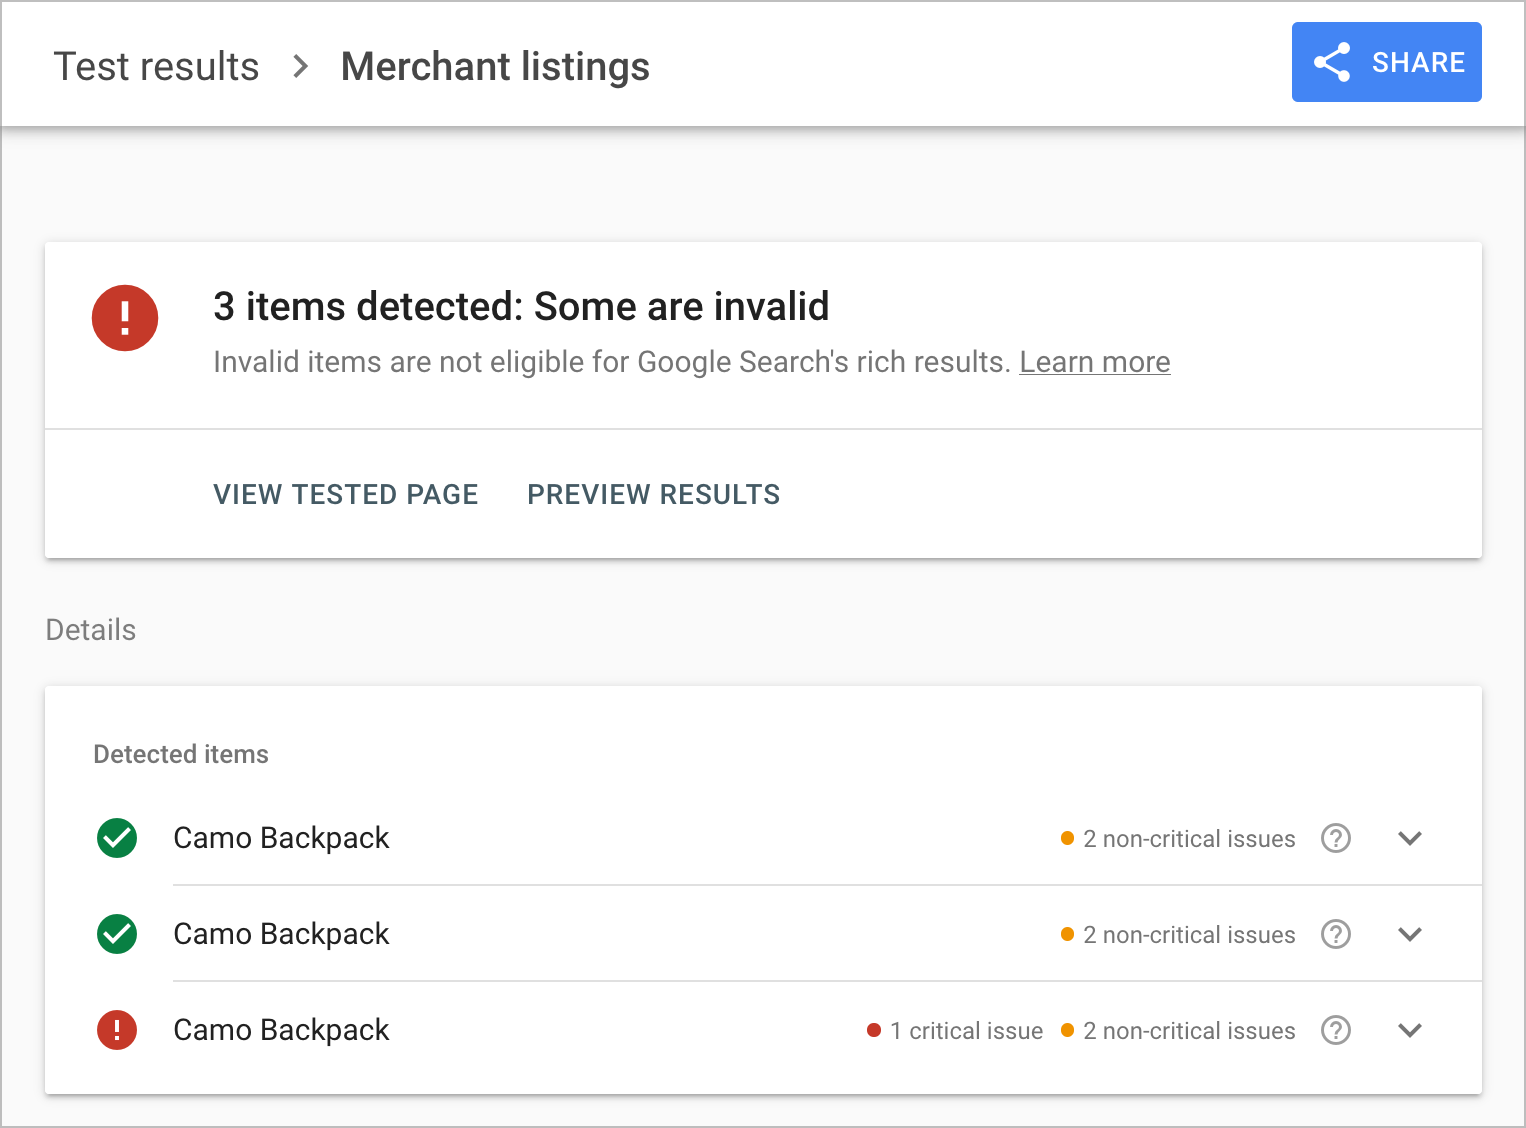
Task: Click the red error status icon in summary
Action: click(125, 318)
